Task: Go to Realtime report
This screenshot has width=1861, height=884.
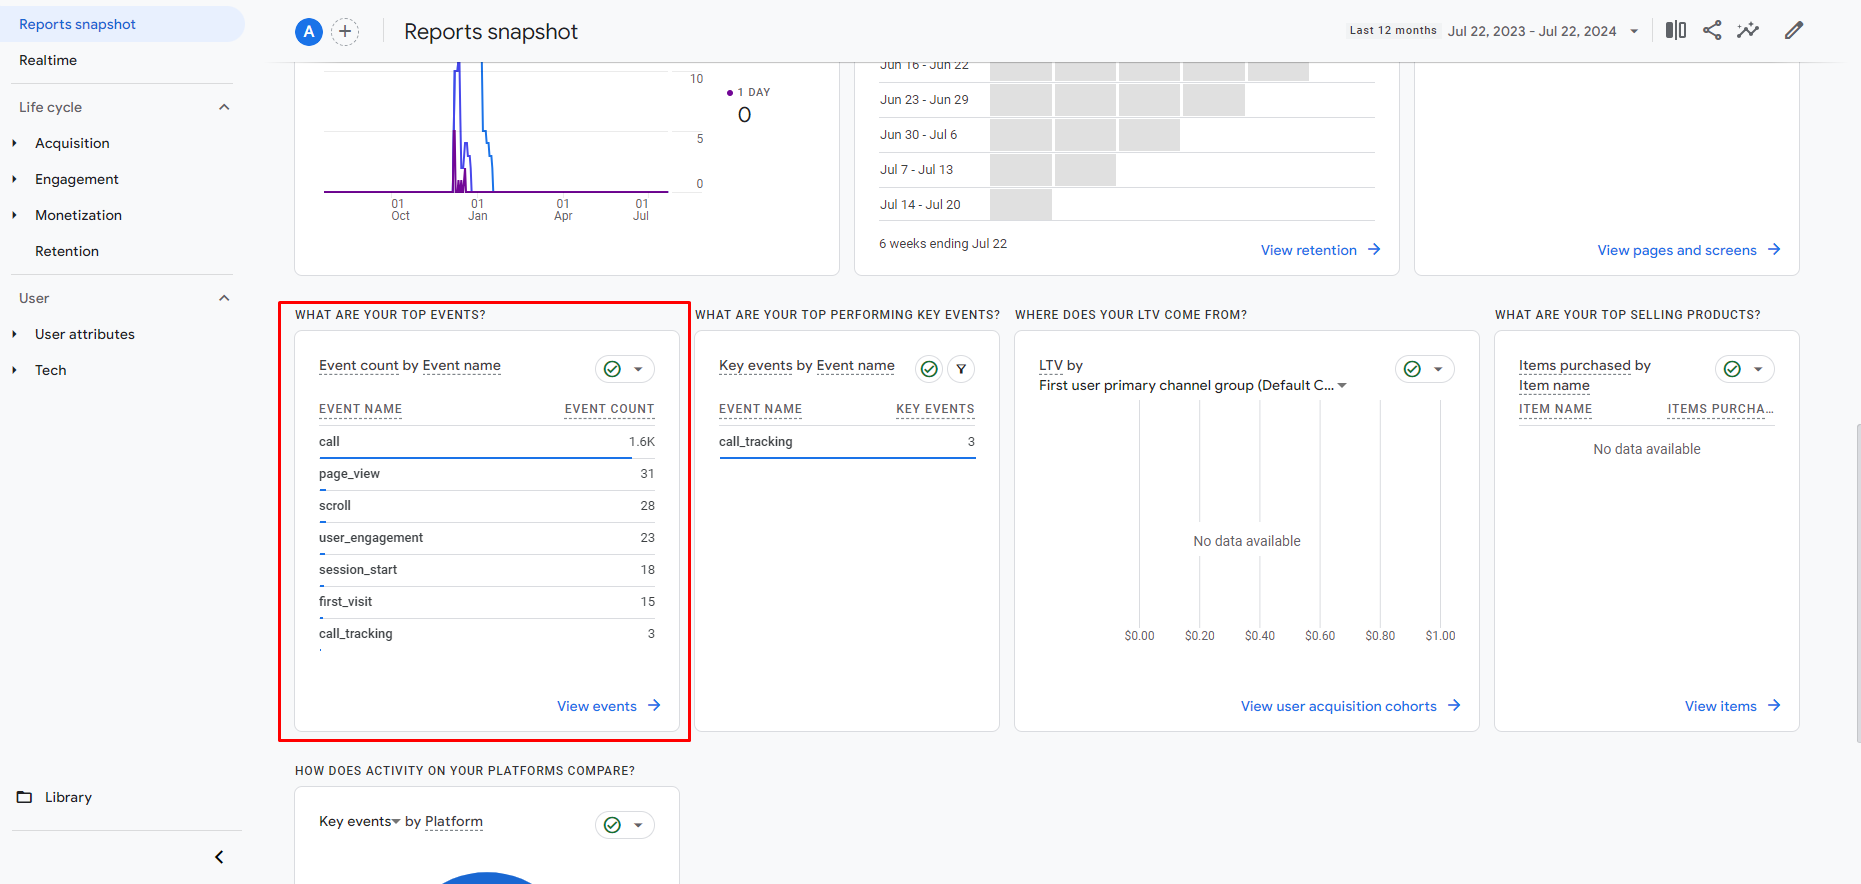Action: click(48, 60)
